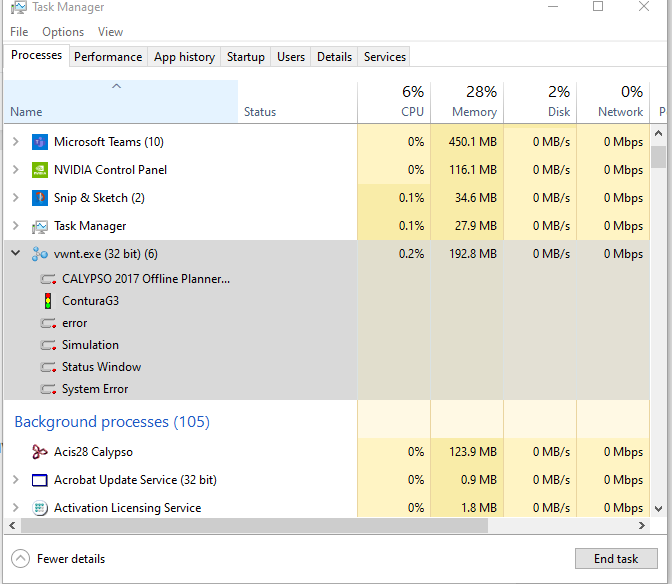Click Fewer details link
This screenshot has width=672, height=584.
point(71,559)
